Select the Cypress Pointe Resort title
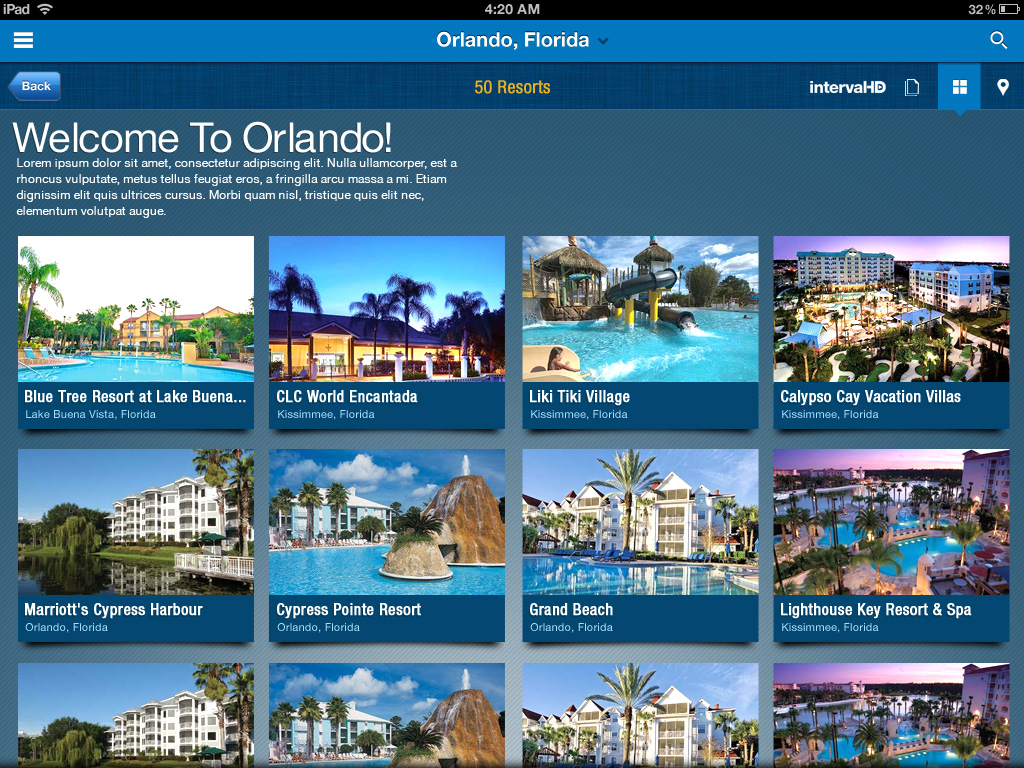The width and height of the screenshot is (1024, 768). (349, 609)
